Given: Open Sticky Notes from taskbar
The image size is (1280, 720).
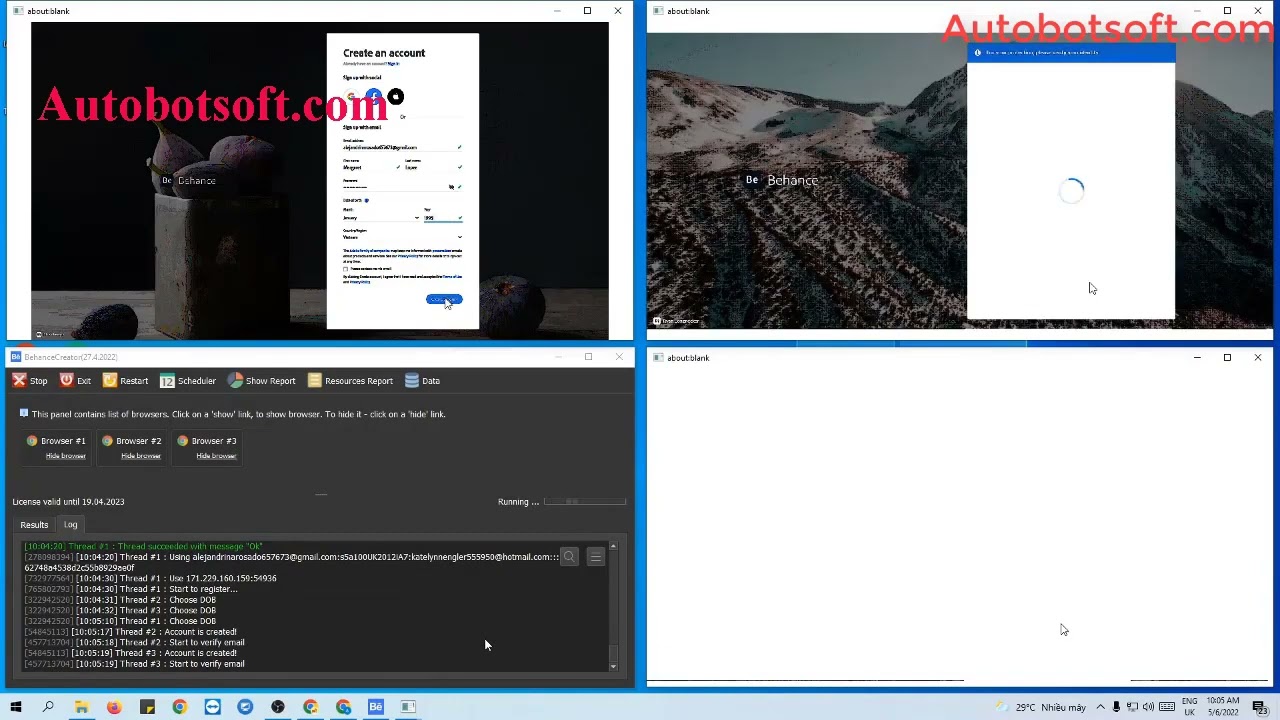Looking at the screenshot, I should 147,707.
